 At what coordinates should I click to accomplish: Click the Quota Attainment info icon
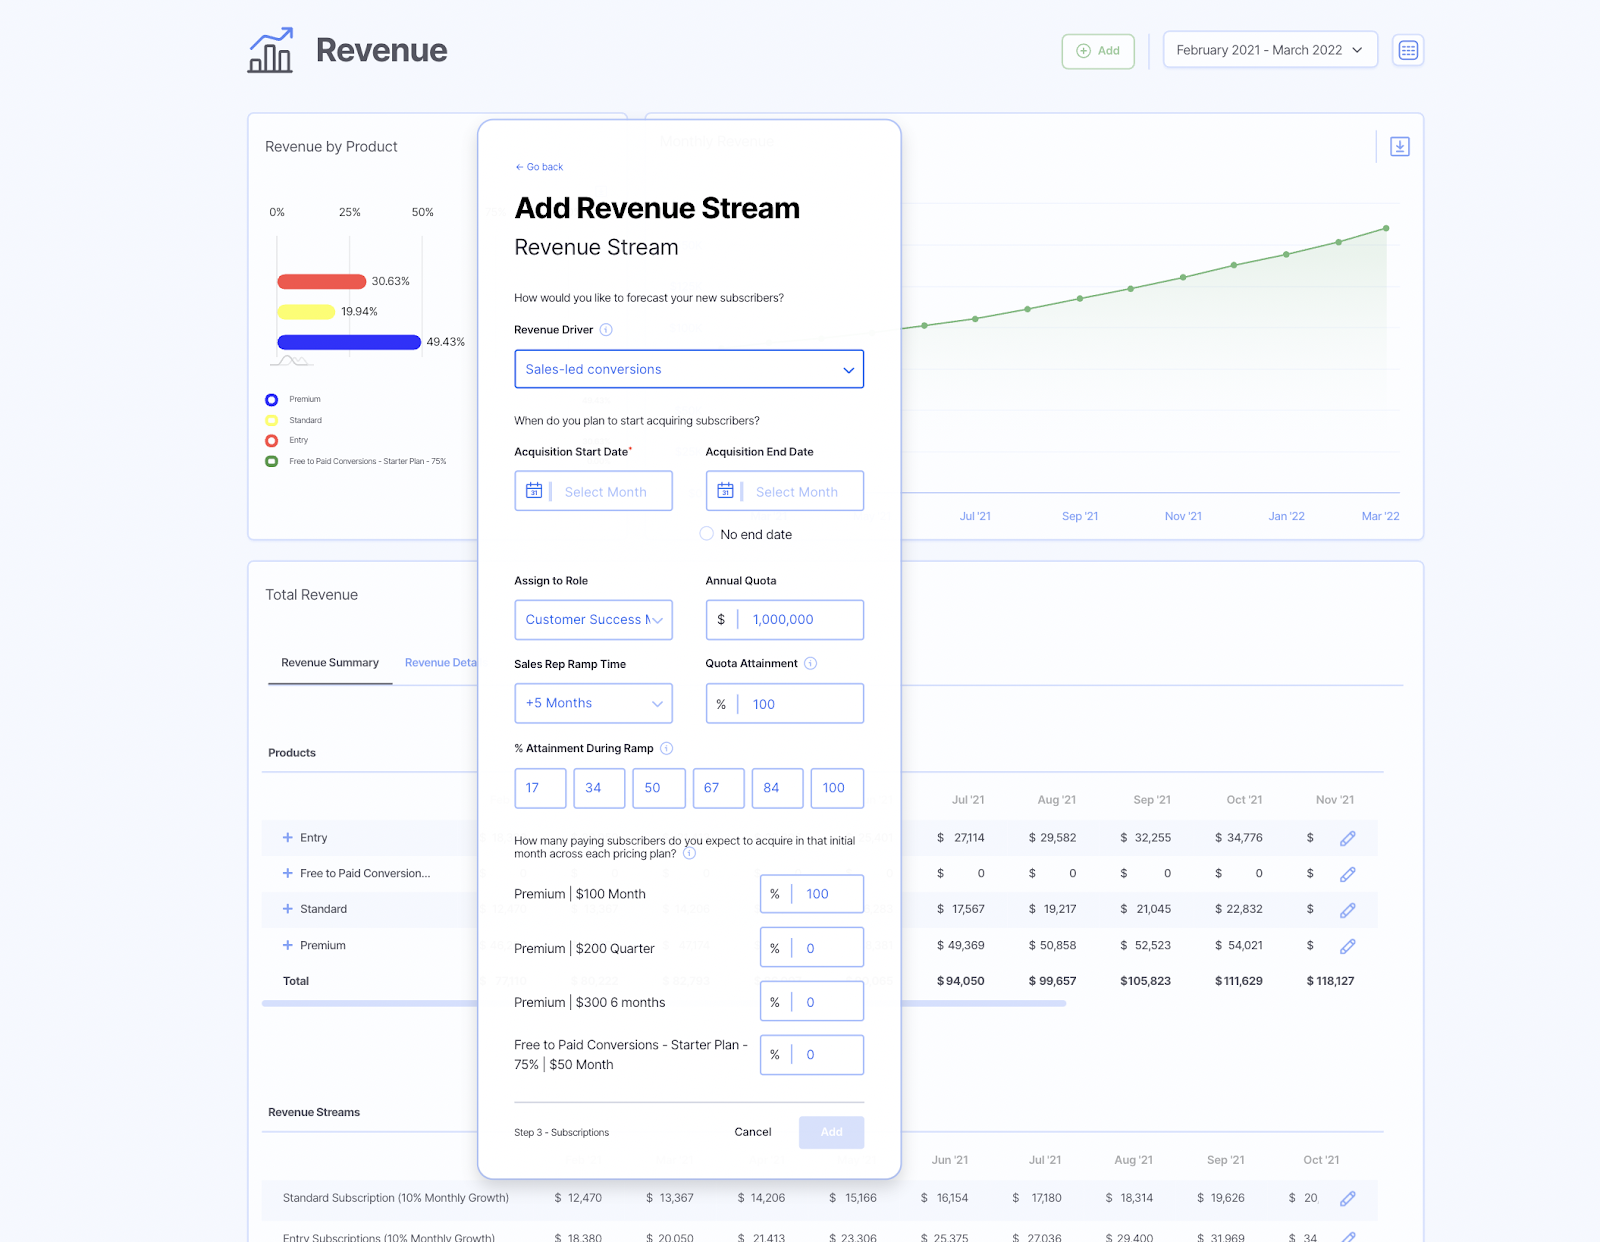click(x=811, y=663)
